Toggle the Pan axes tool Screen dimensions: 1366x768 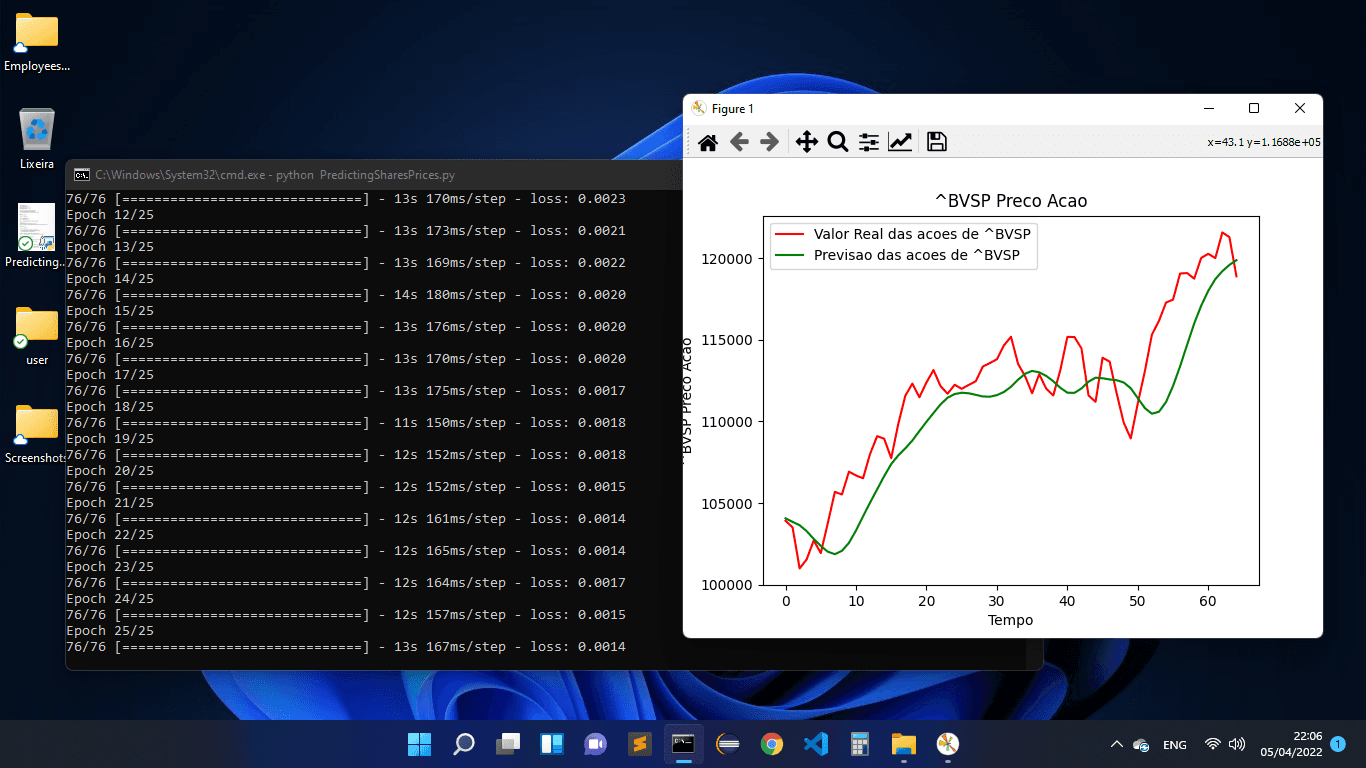(x=806, y=142)
